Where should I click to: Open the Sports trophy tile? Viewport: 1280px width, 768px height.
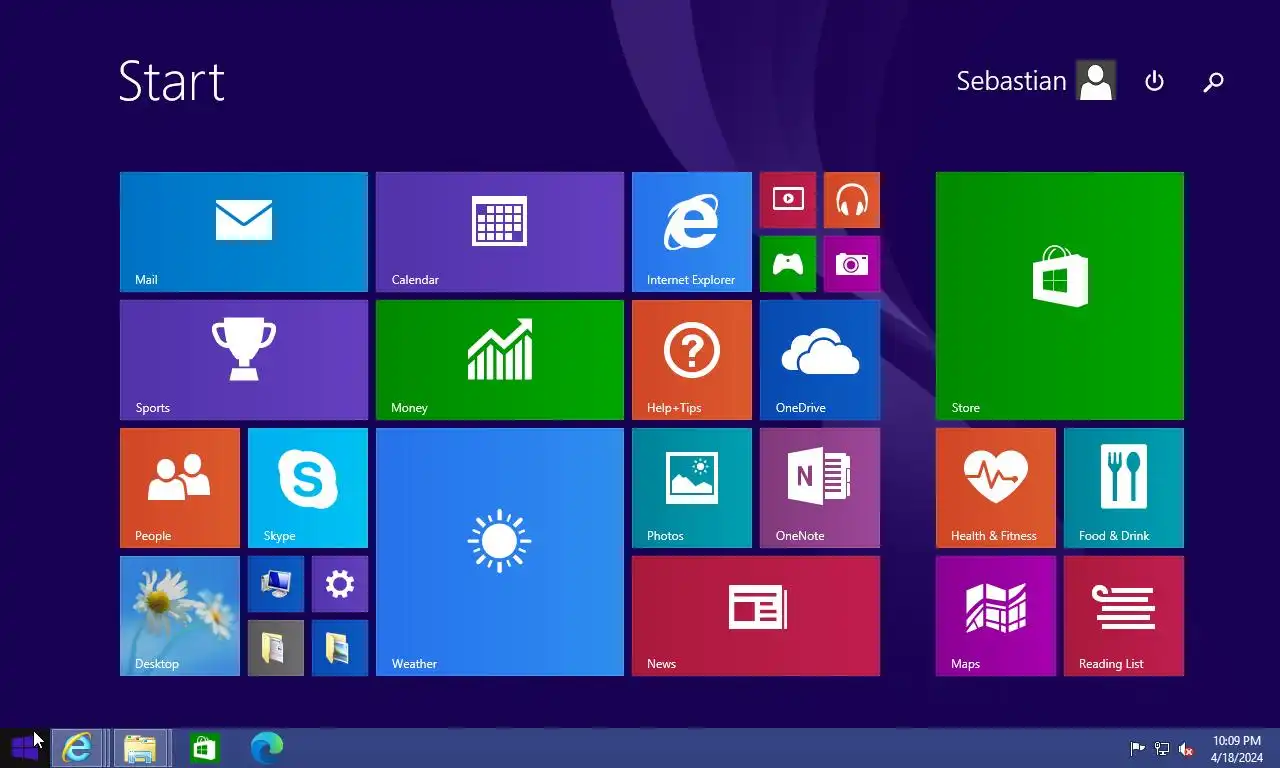244,360
